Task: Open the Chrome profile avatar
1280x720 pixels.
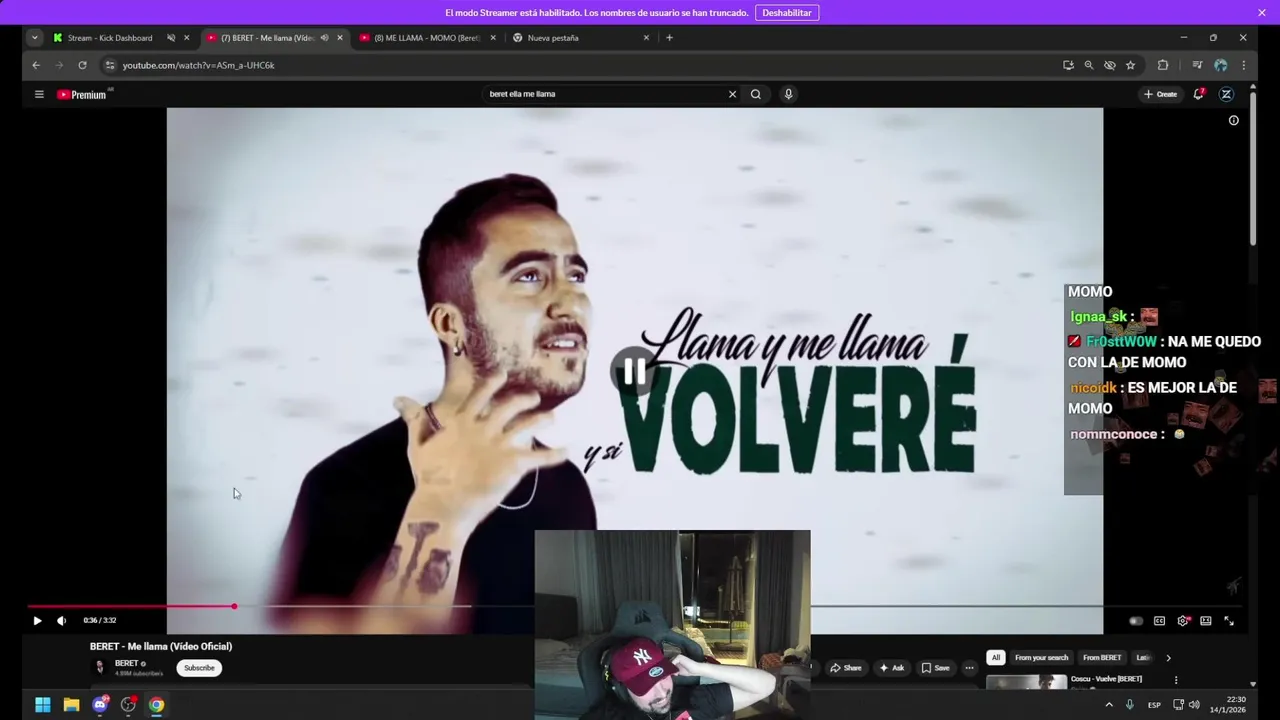Action: coord(1220,65)
